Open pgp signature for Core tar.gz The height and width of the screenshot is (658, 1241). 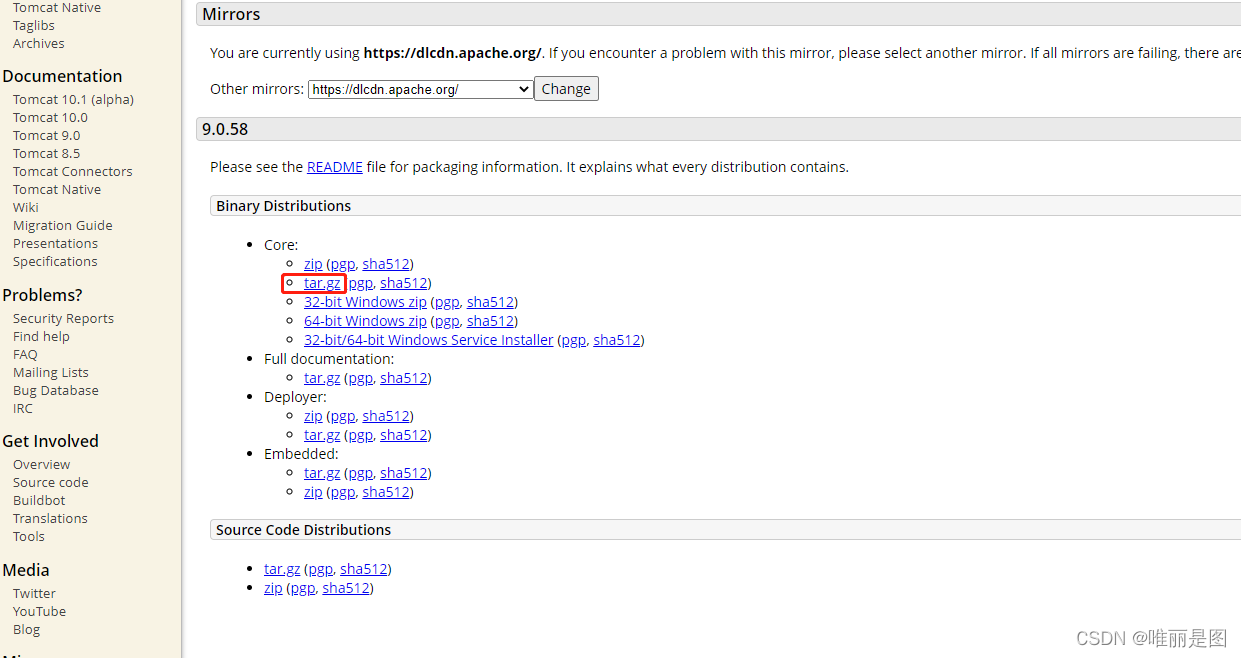pyautogui.click(x=360, y=283)
